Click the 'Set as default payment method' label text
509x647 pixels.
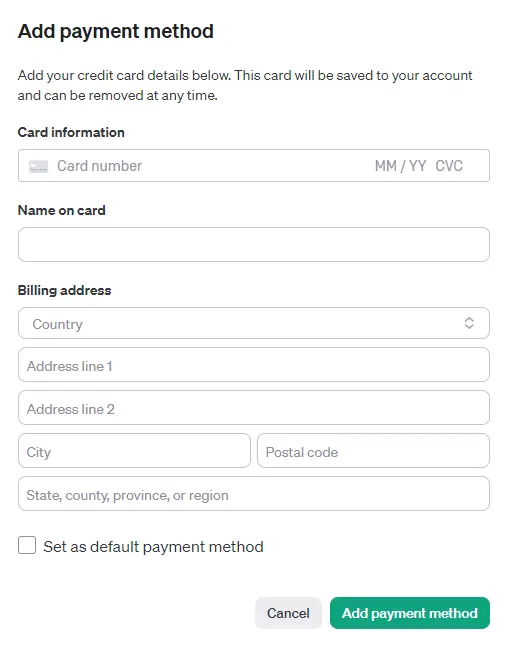coord(153,547)
